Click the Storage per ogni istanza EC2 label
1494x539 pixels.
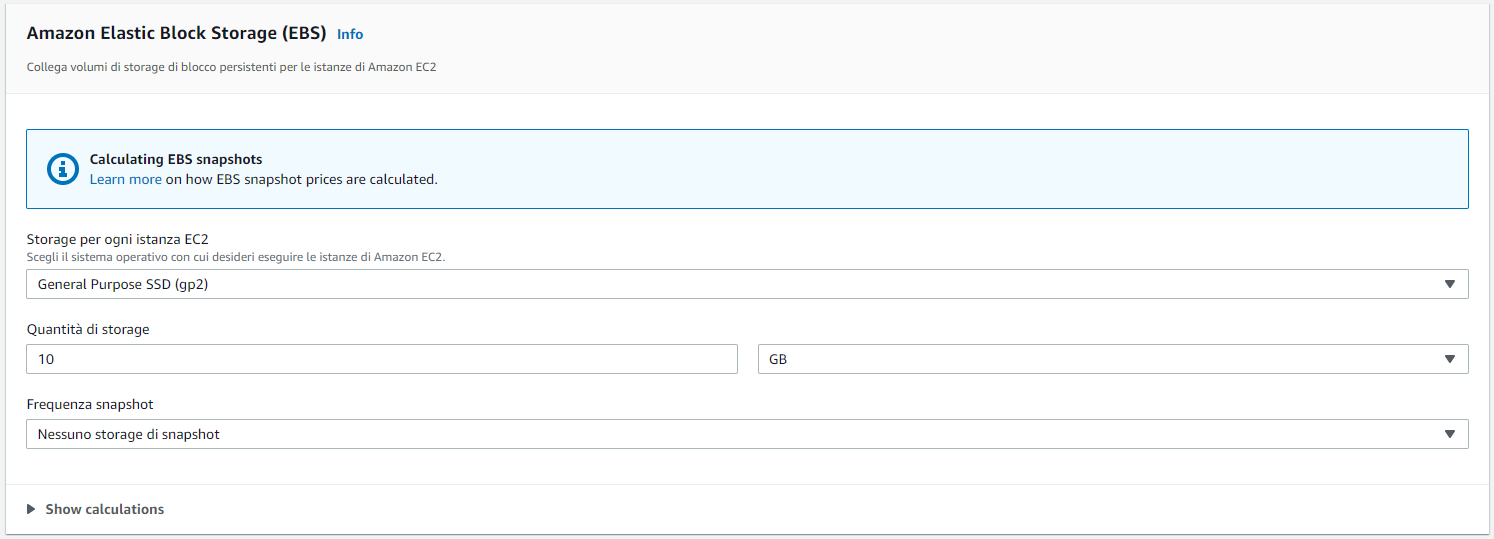point(117,239)
